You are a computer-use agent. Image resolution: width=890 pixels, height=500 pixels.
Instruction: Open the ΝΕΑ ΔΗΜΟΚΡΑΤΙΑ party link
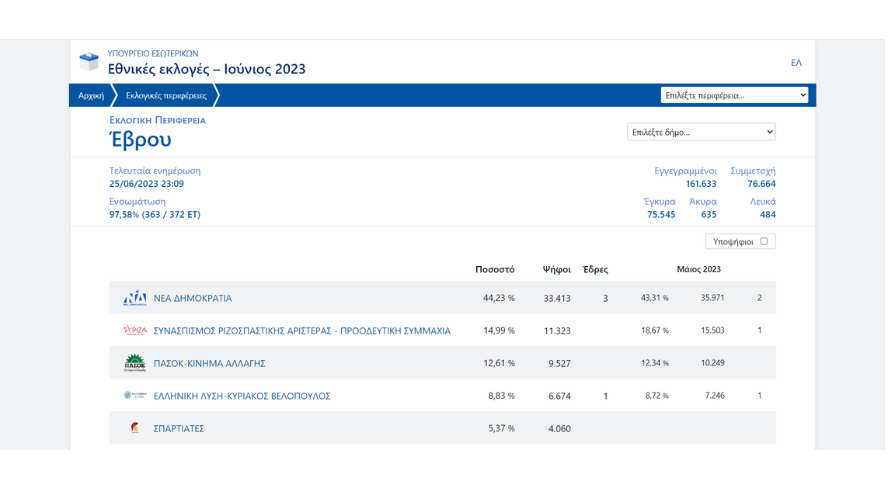(192, 298)
